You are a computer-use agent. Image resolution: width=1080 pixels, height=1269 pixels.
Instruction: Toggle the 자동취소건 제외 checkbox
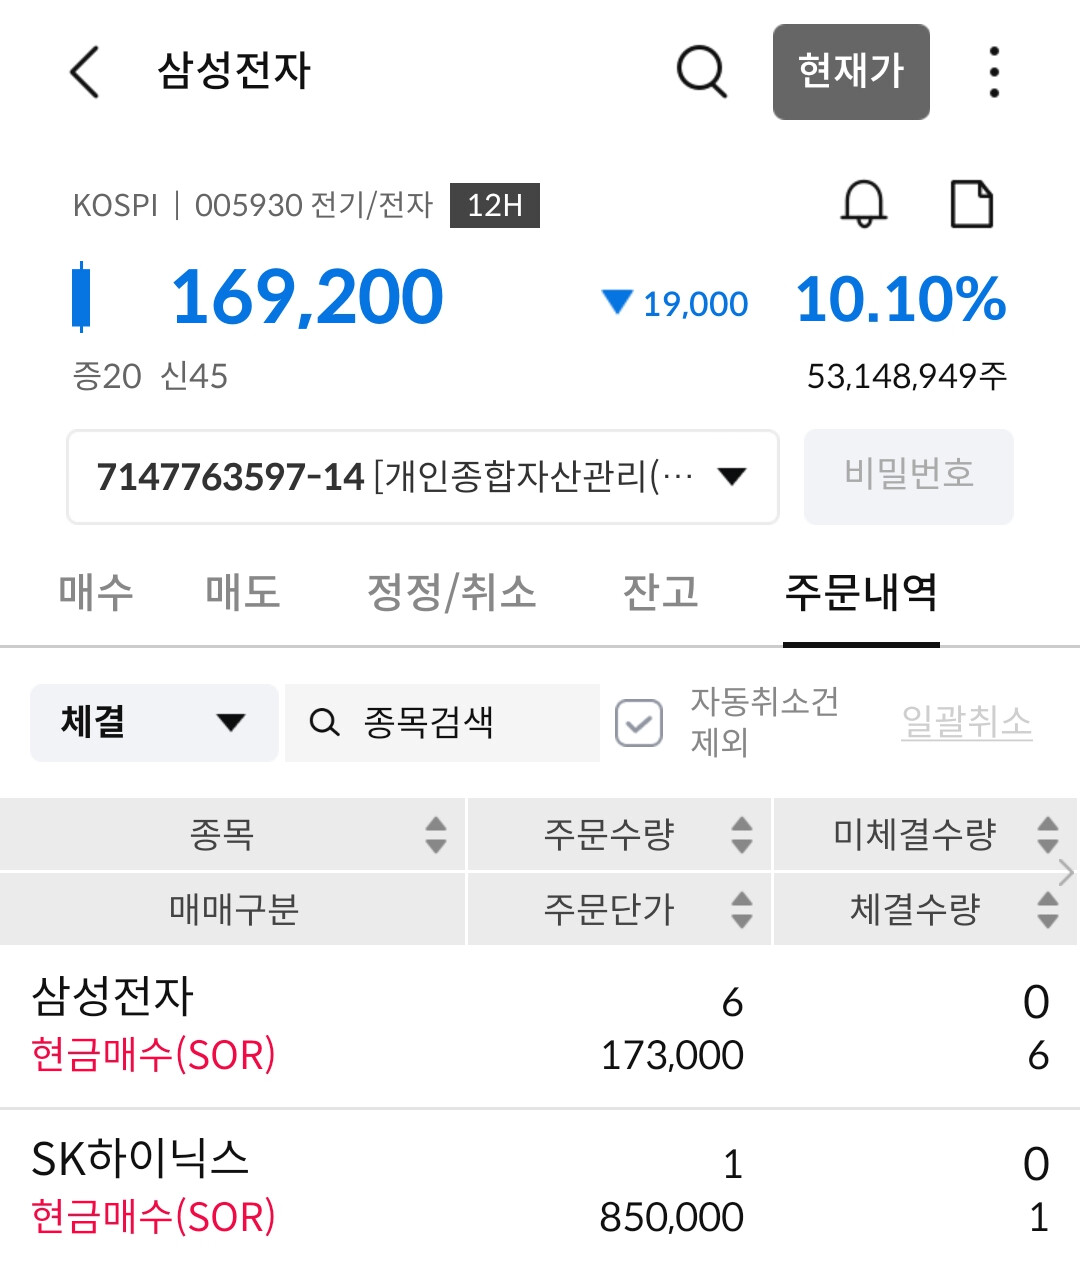pos(639,723)
